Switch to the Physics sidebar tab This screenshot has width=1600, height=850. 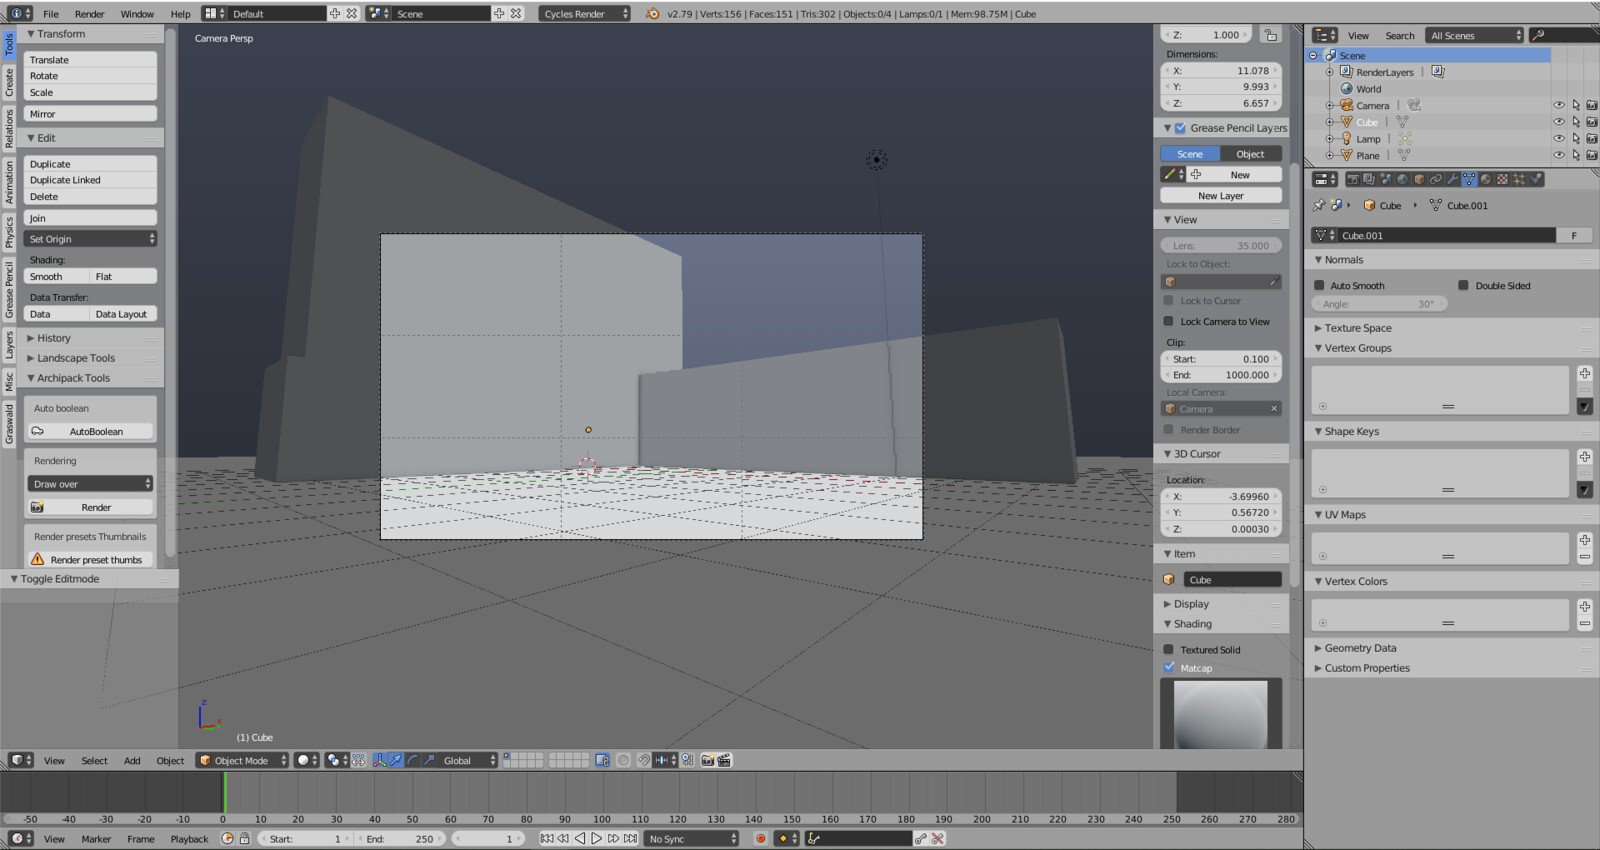click(x=9, y=232)
